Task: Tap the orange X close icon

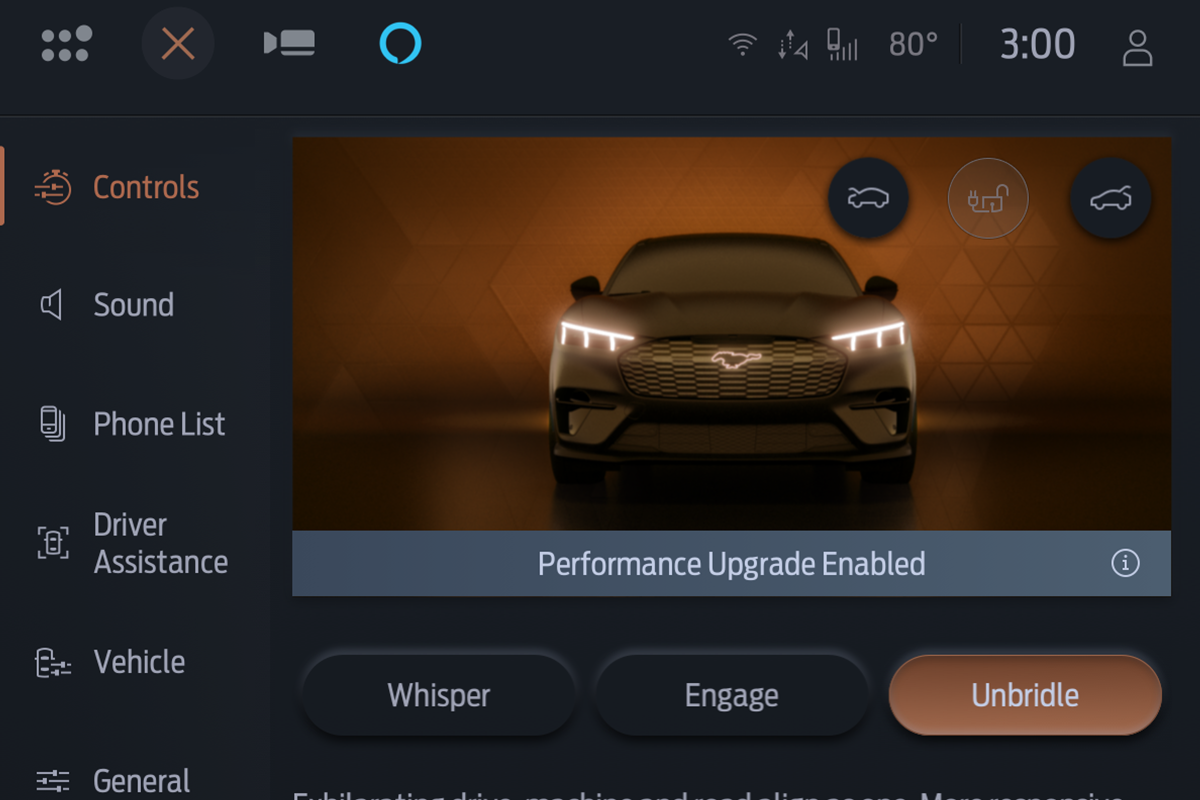Action: pos(178,44)
